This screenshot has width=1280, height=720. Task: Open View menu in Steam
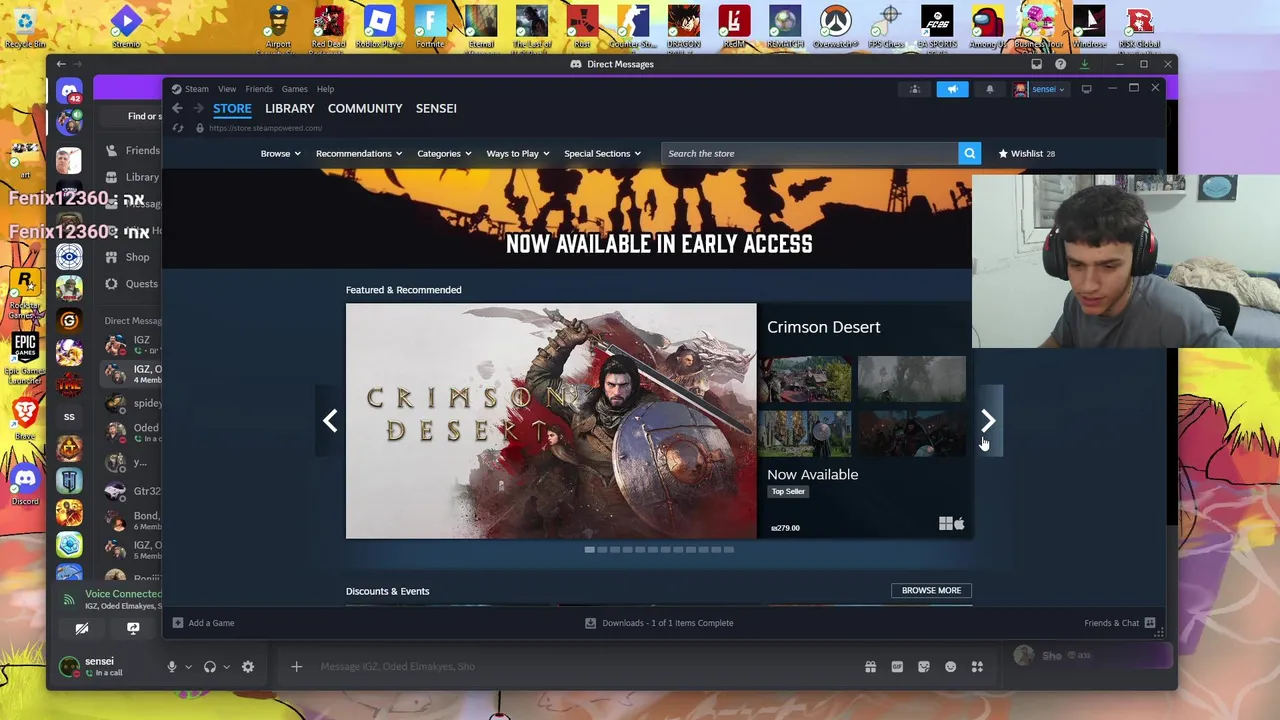(x=227, y=89)
